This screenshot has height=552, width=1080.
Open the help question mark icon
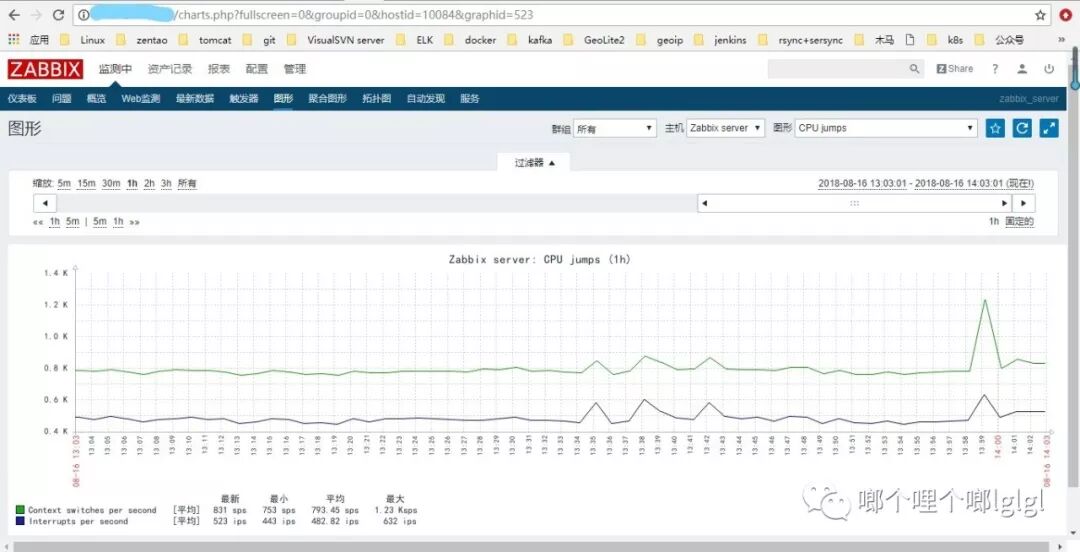[x=995, y=69]
